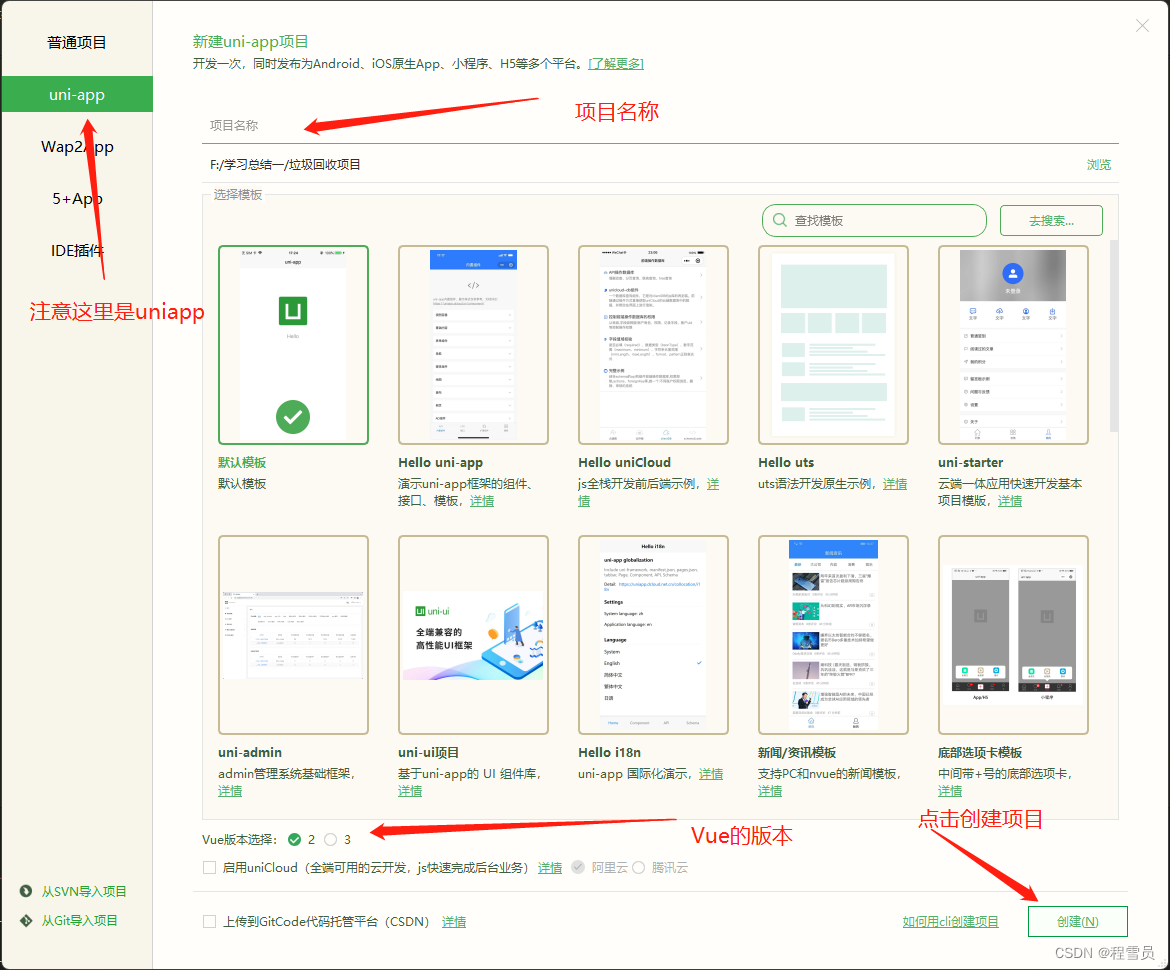This screenshot has height=970, width=1170.
Task: Select the uni-ui项目 template thumbnail
Action: coord(473,634)
